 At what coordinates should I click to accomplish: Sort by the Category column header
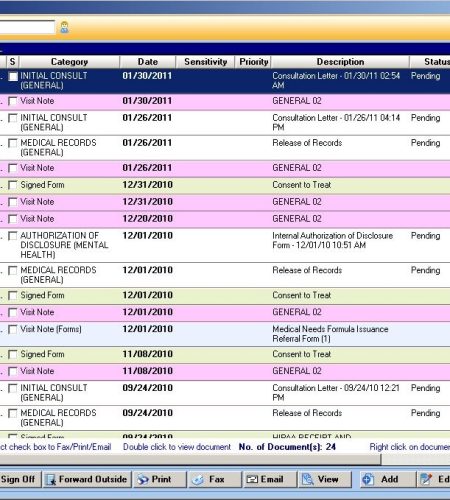pyautogui.click(x=69, y=62)
